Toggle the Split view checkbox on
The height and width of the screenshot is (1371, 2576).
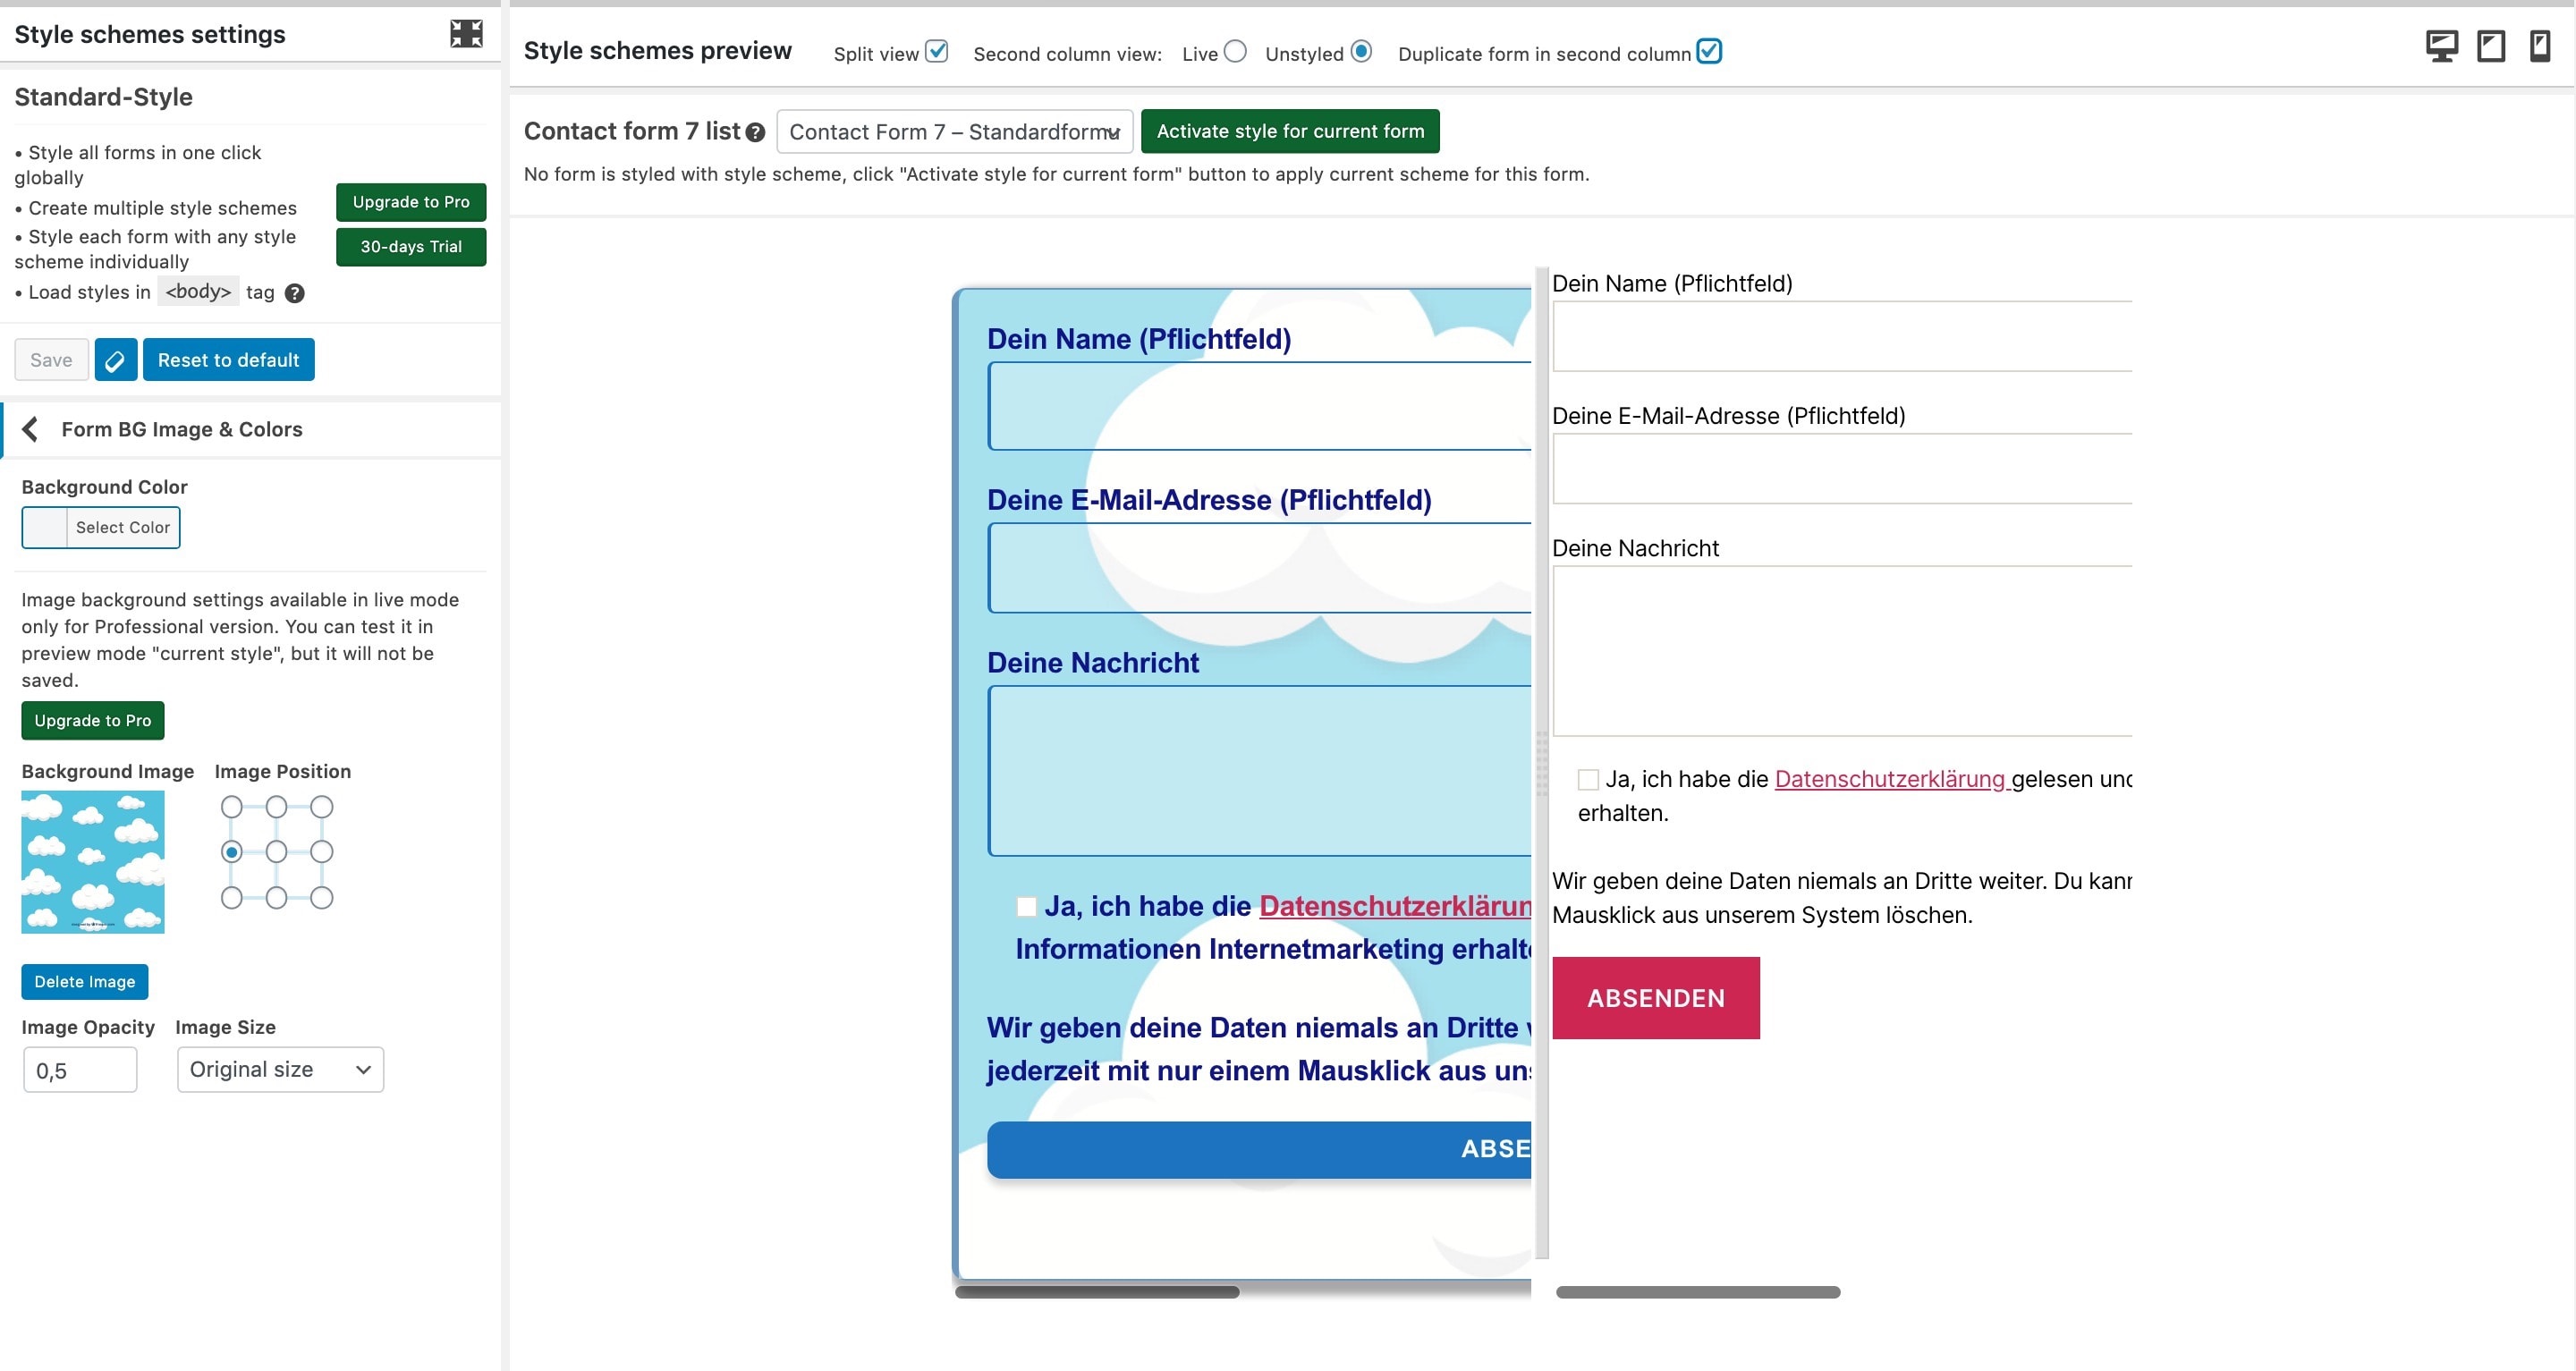click(x=937, y=53)
